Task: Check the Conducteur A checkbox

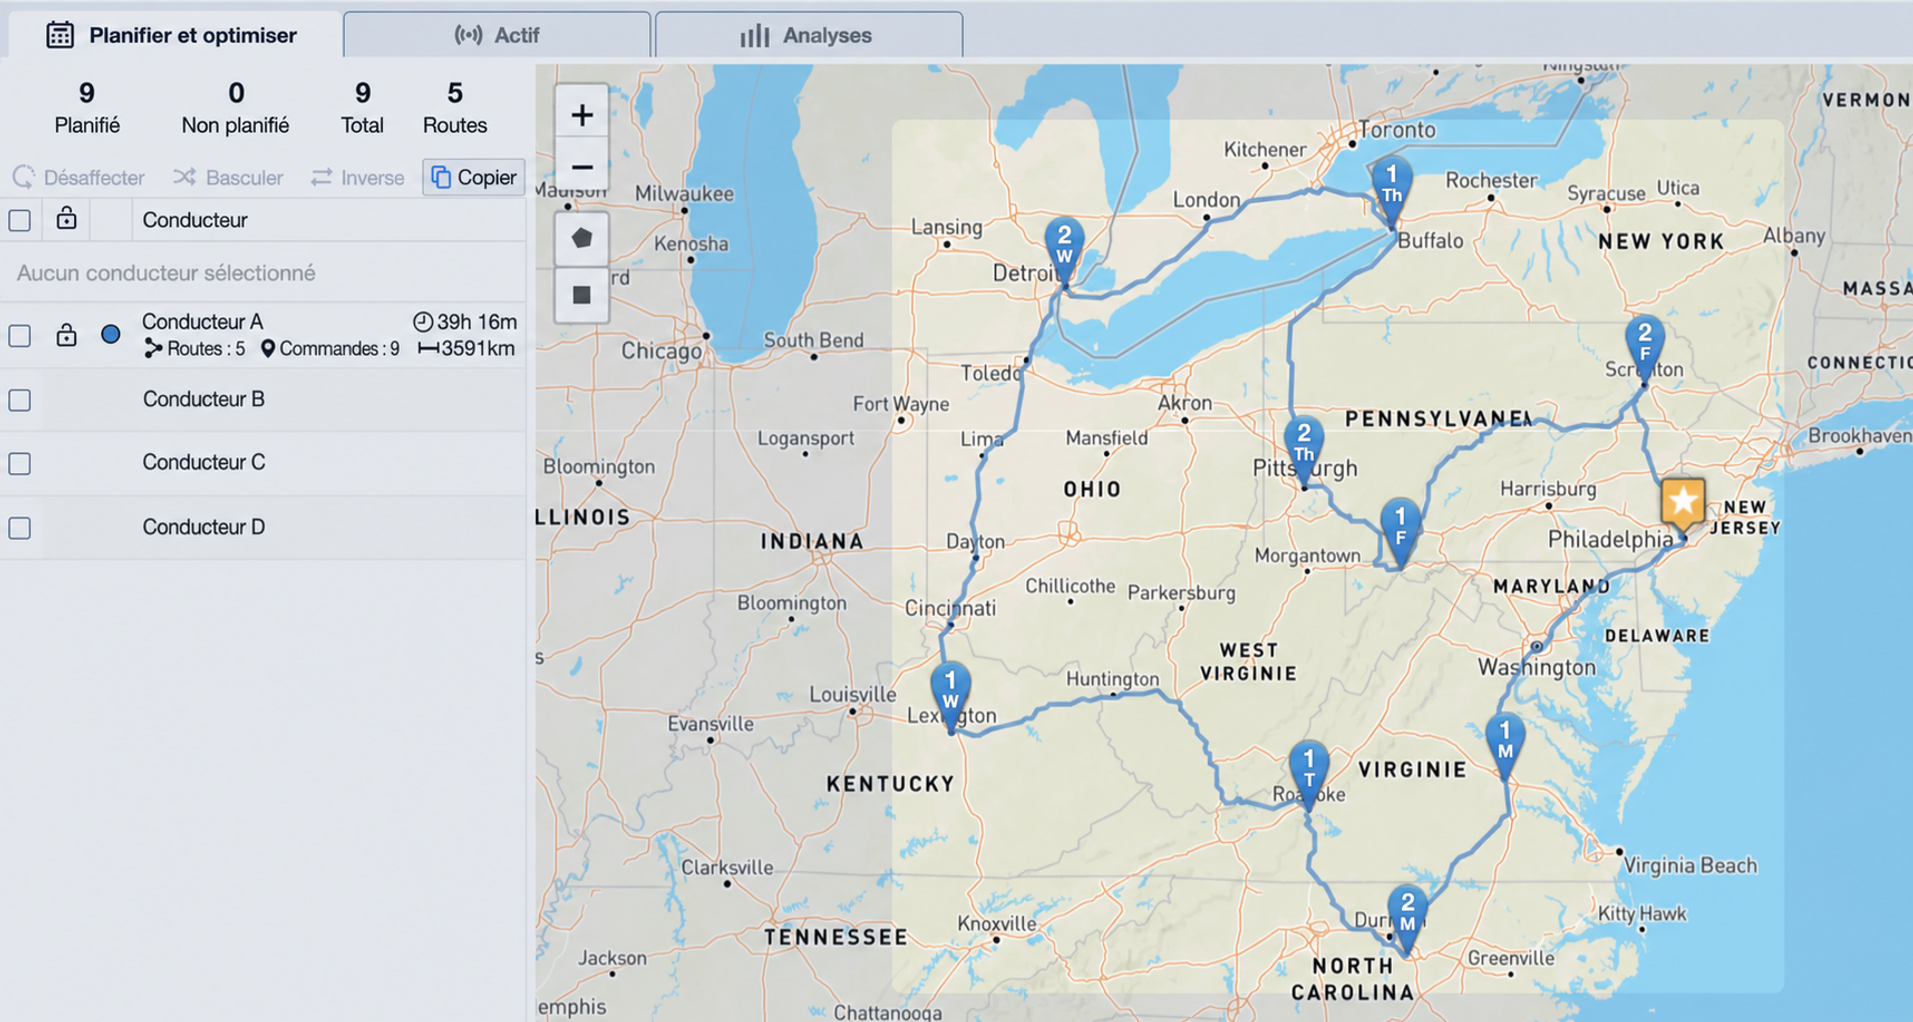Action: 20,335
